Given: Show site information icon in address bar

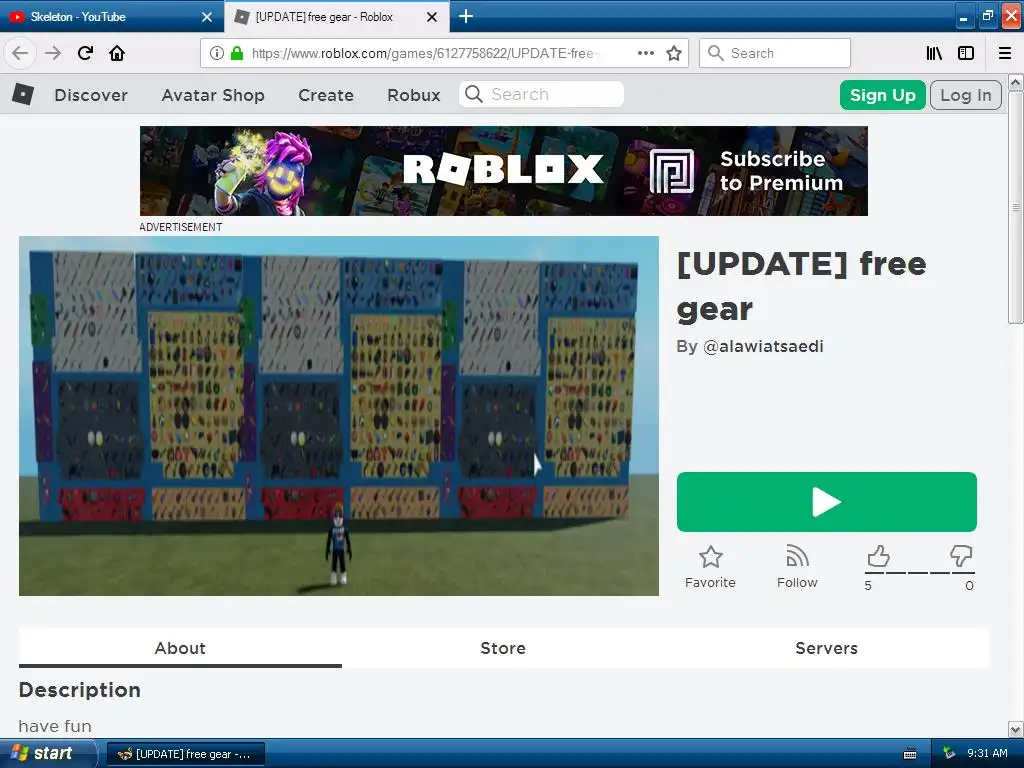Looking at the screenshot, I should coord(217,53).
